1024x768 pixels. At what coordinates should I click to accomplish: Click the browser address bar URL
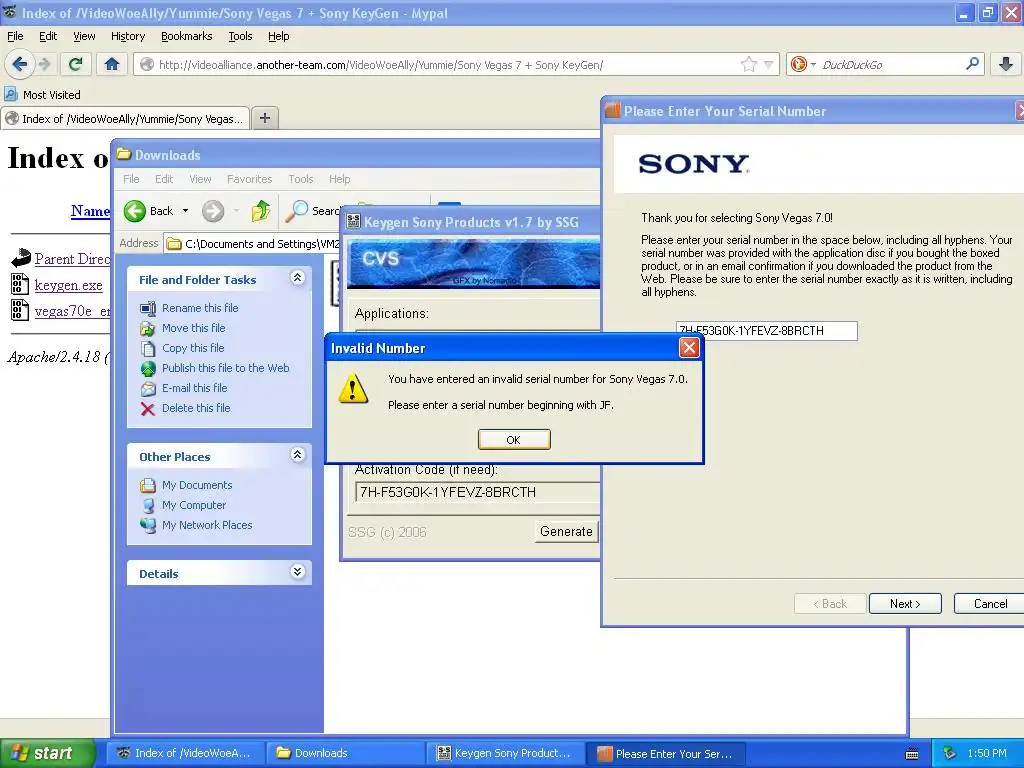(x=381, y=65)
